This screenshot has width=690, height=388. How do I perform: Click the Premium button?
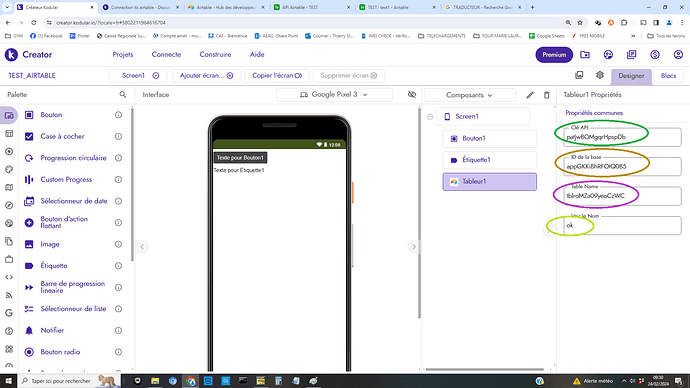(x=554, y=55)
